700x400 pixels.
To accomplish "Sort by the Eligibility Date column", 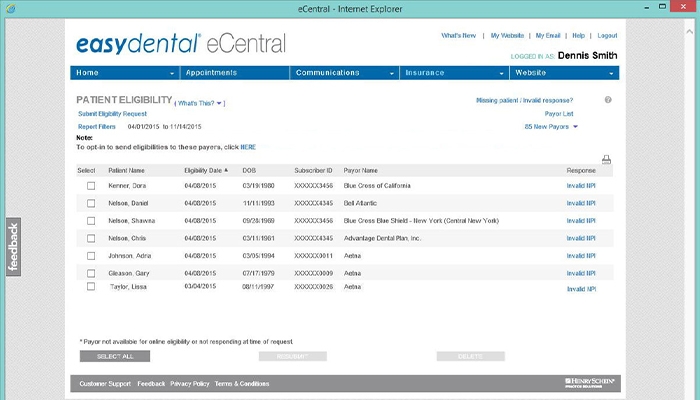I will 206,171.
